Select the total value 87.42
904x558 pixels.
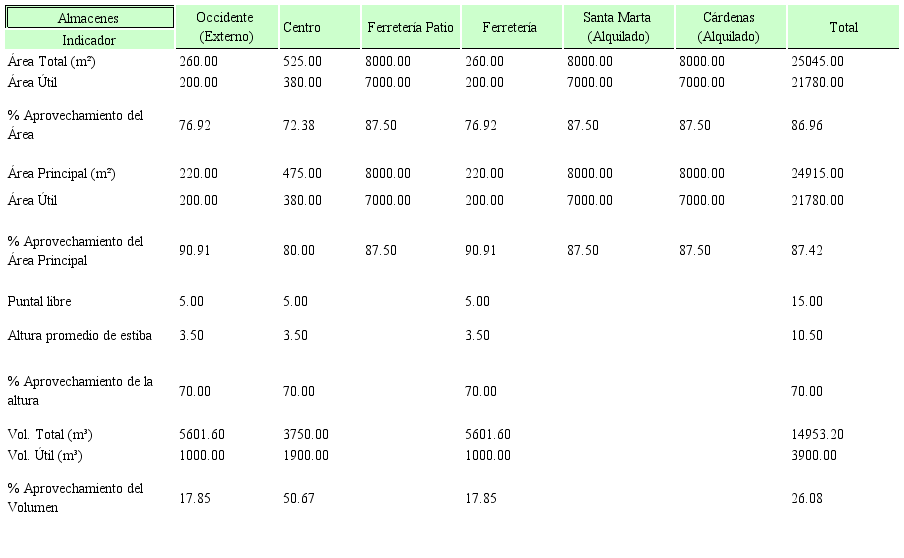click(x=807, y=251)
